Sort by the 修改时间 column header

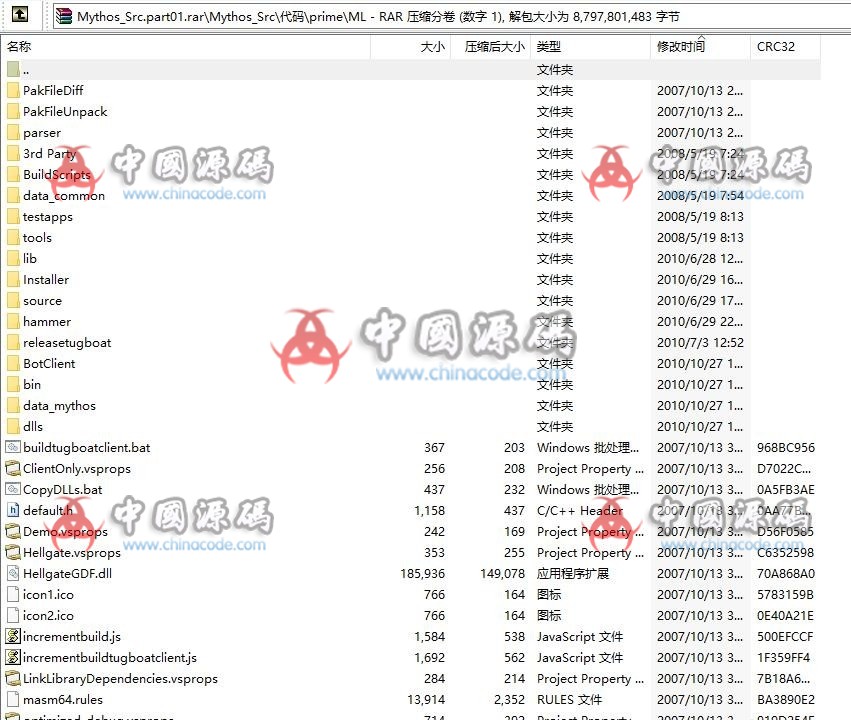coord(681,47)
